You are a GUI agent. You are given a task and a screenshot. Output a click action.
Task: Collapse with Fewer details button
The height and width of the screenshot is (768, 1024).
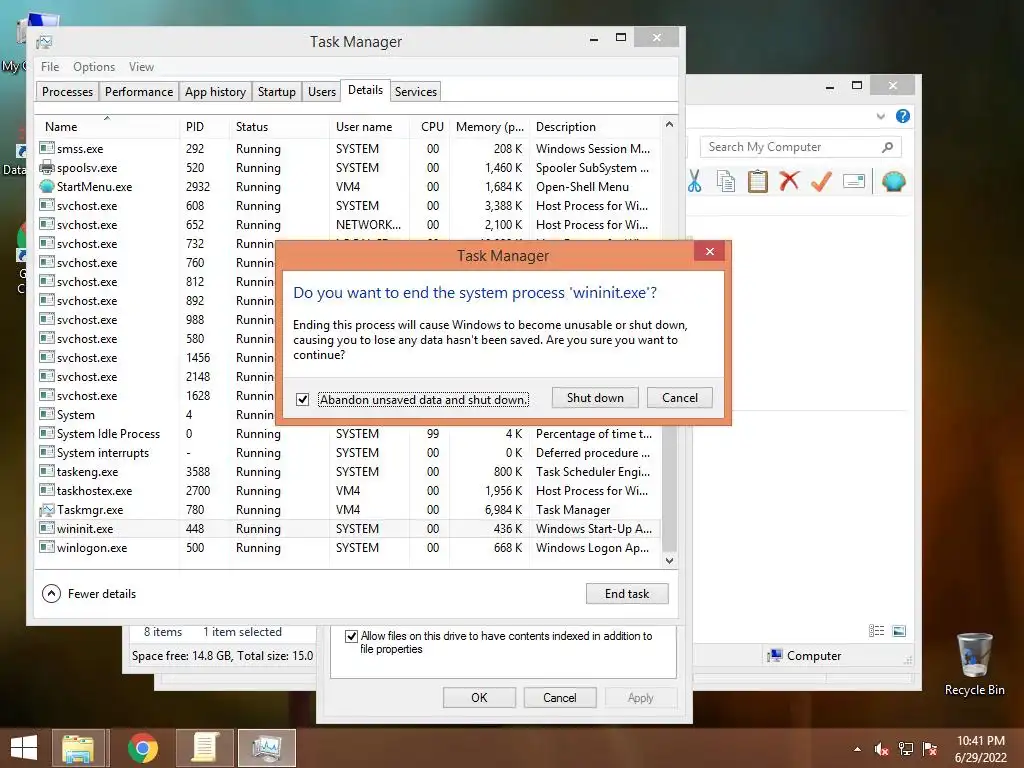point(89,594)
